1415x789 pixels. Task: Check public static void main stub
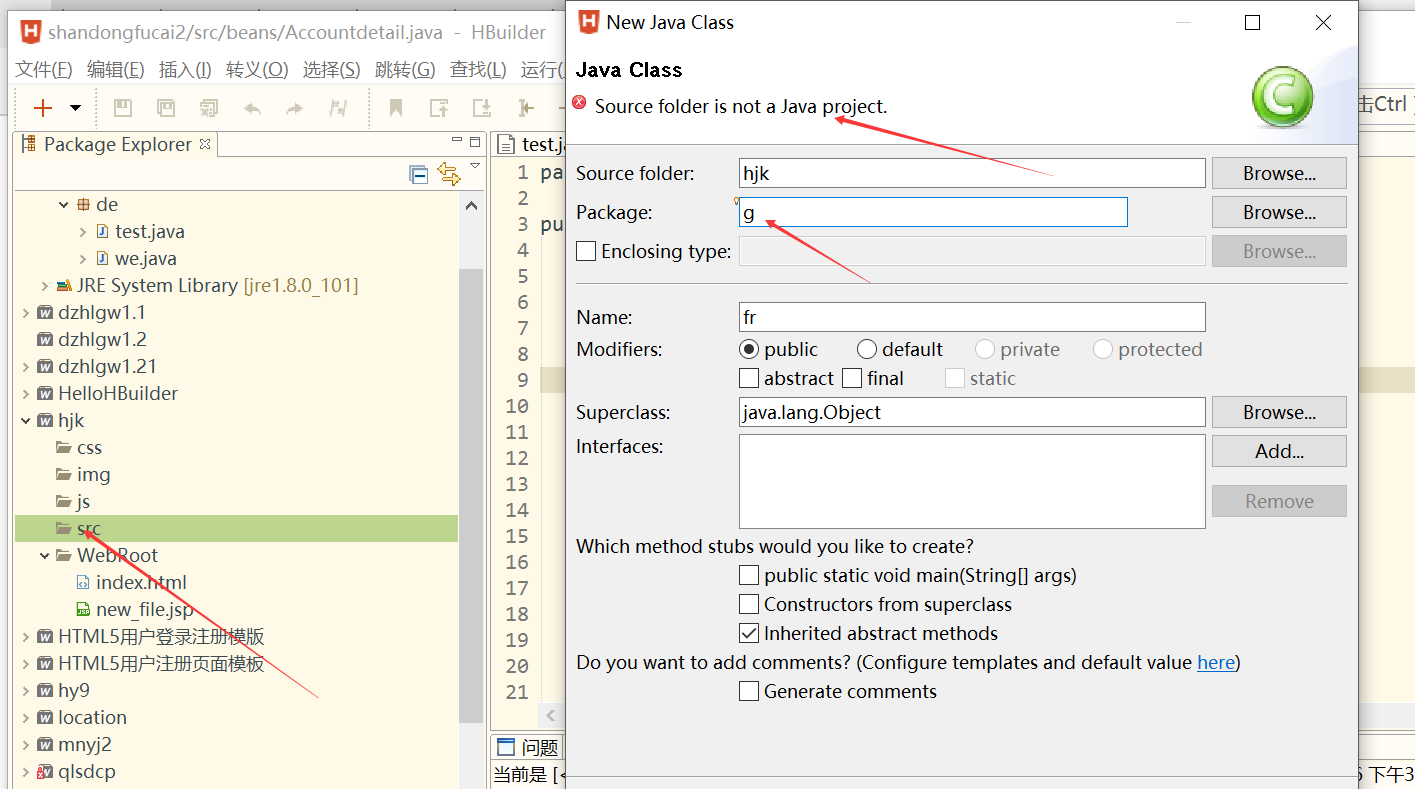coord(749,575)
